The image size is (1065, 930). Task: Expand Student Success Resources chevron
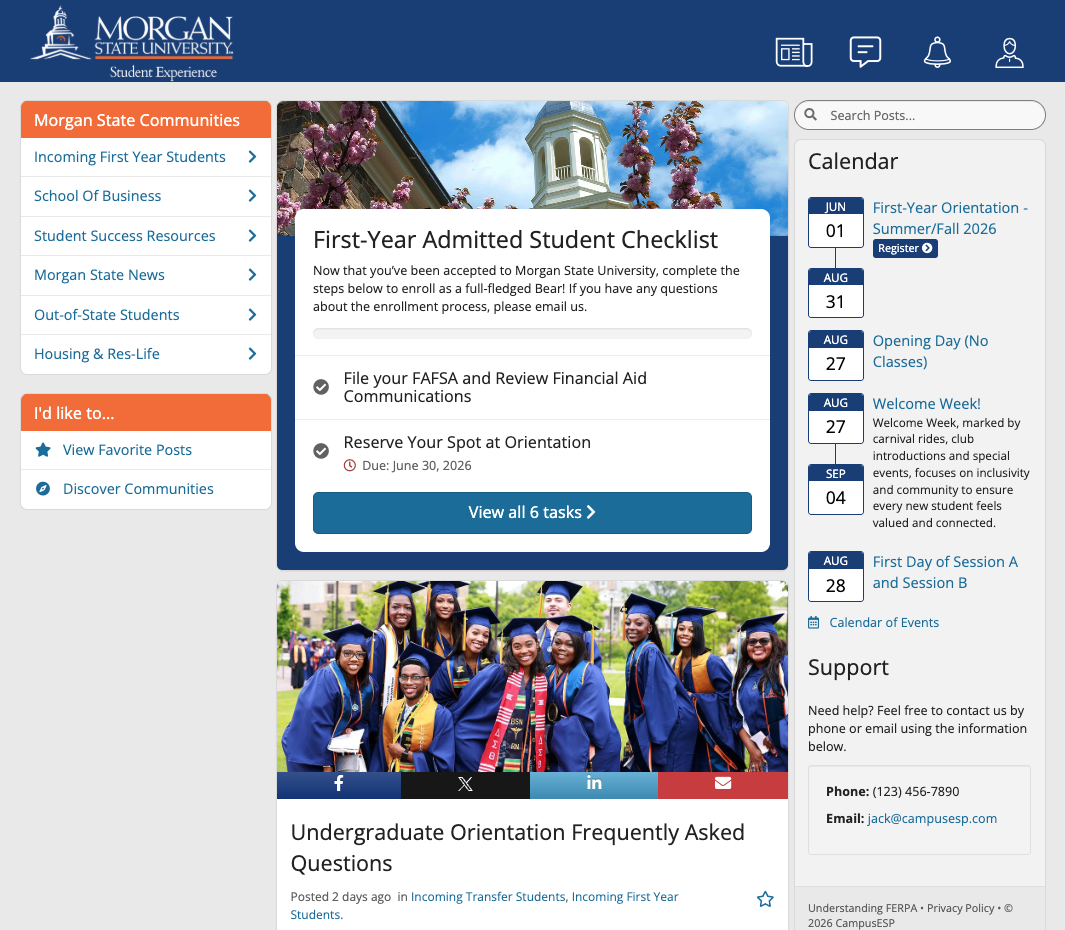(x=252, y=236)
